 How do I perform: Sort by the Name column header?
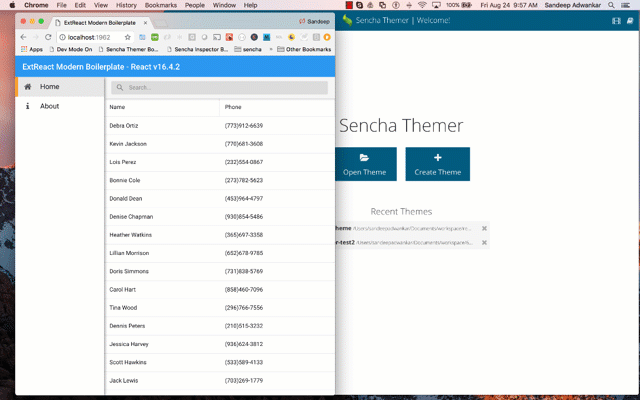coord(162,107)
